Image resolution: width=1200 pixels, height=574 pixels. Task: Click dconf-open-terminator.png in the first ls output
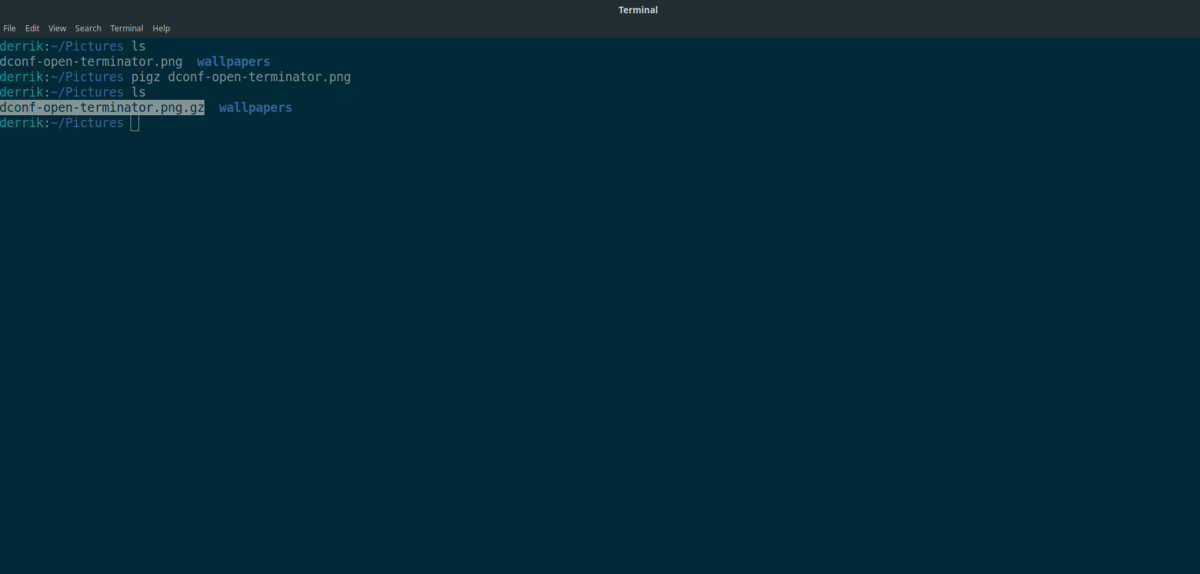[91, 62]
